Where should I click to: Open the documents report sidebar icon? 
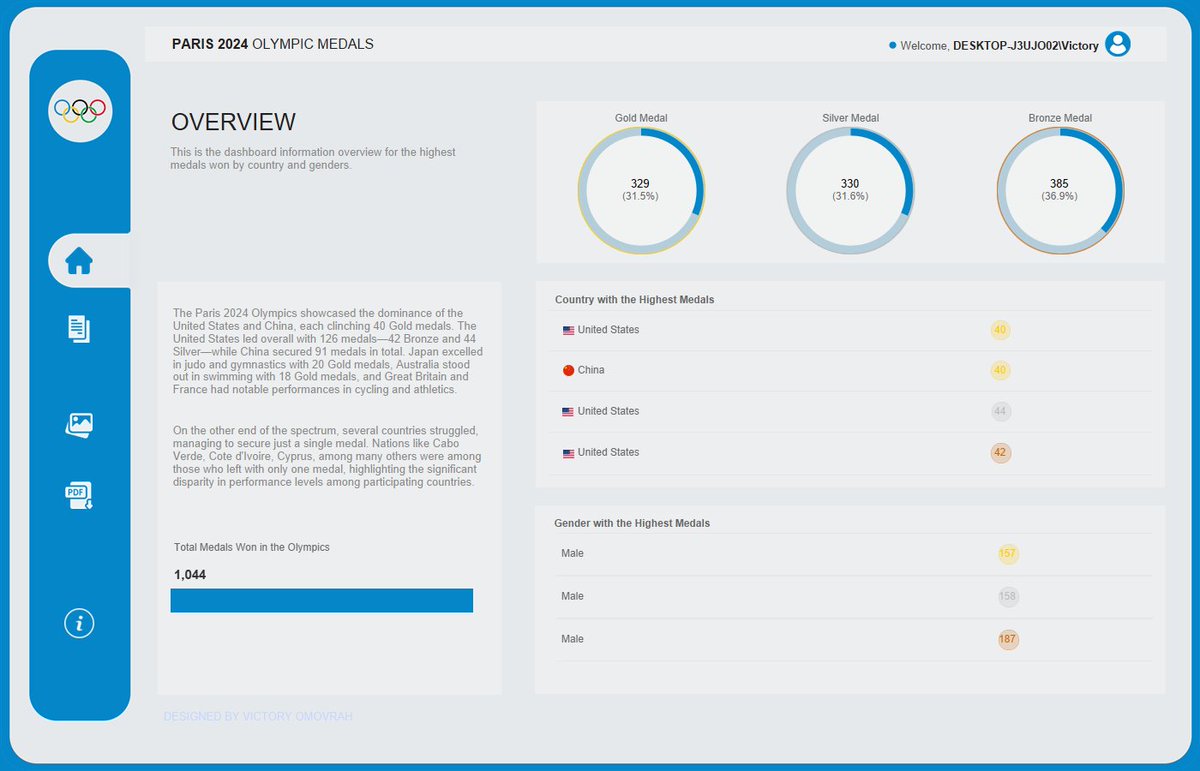pos(79,328)
